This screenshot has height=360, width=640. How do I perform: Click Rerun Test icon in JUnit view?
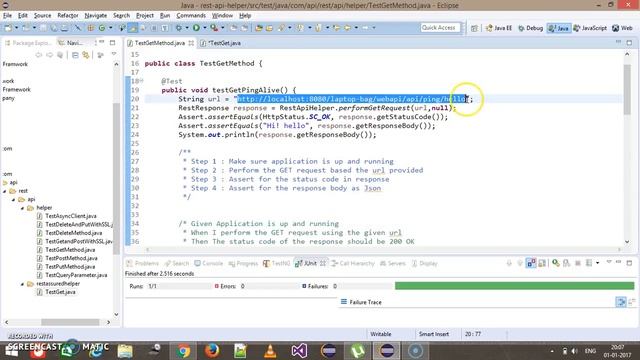(556, 263)
